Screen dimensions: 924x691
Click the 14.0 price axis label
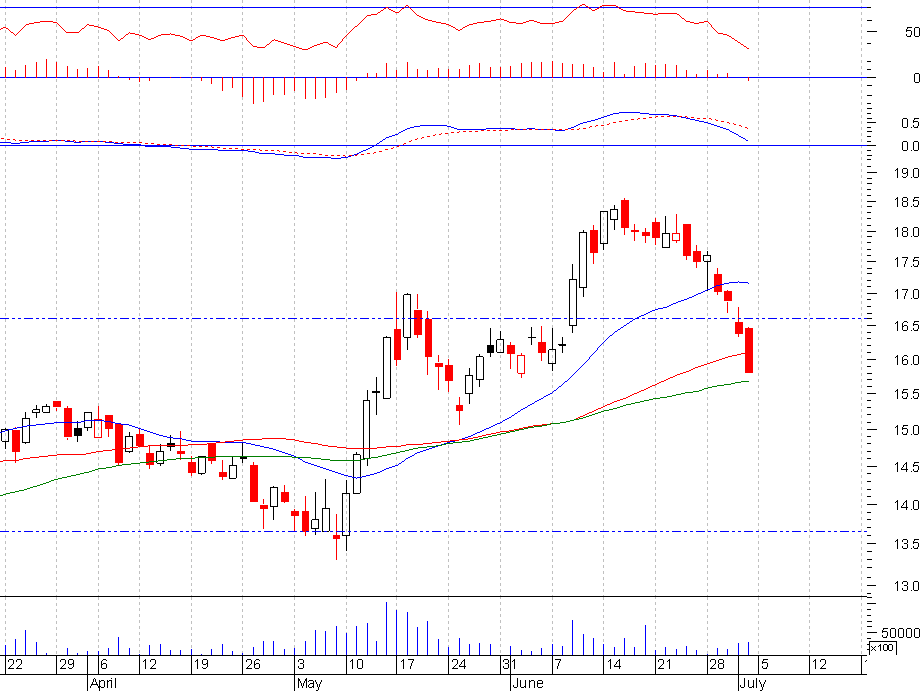(x=906, y=505)
